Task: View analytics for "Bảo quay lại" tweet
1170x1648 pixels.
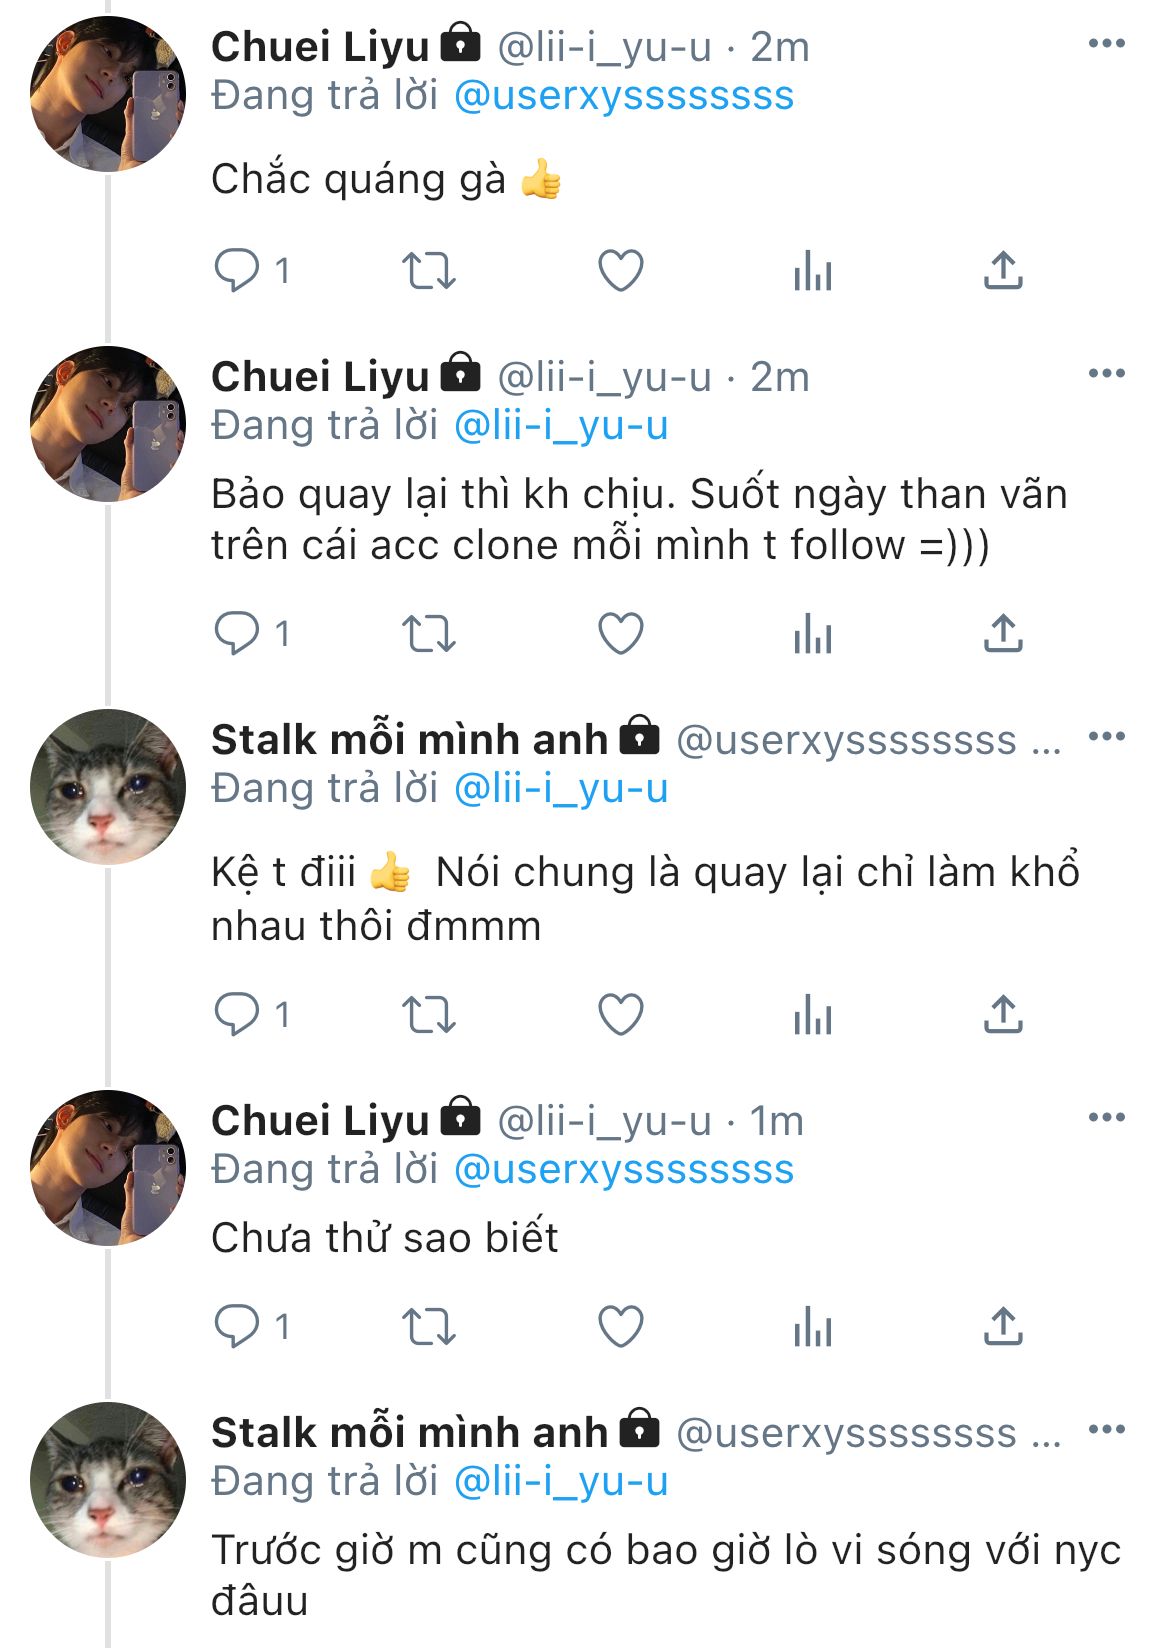Action: (812, 633)
